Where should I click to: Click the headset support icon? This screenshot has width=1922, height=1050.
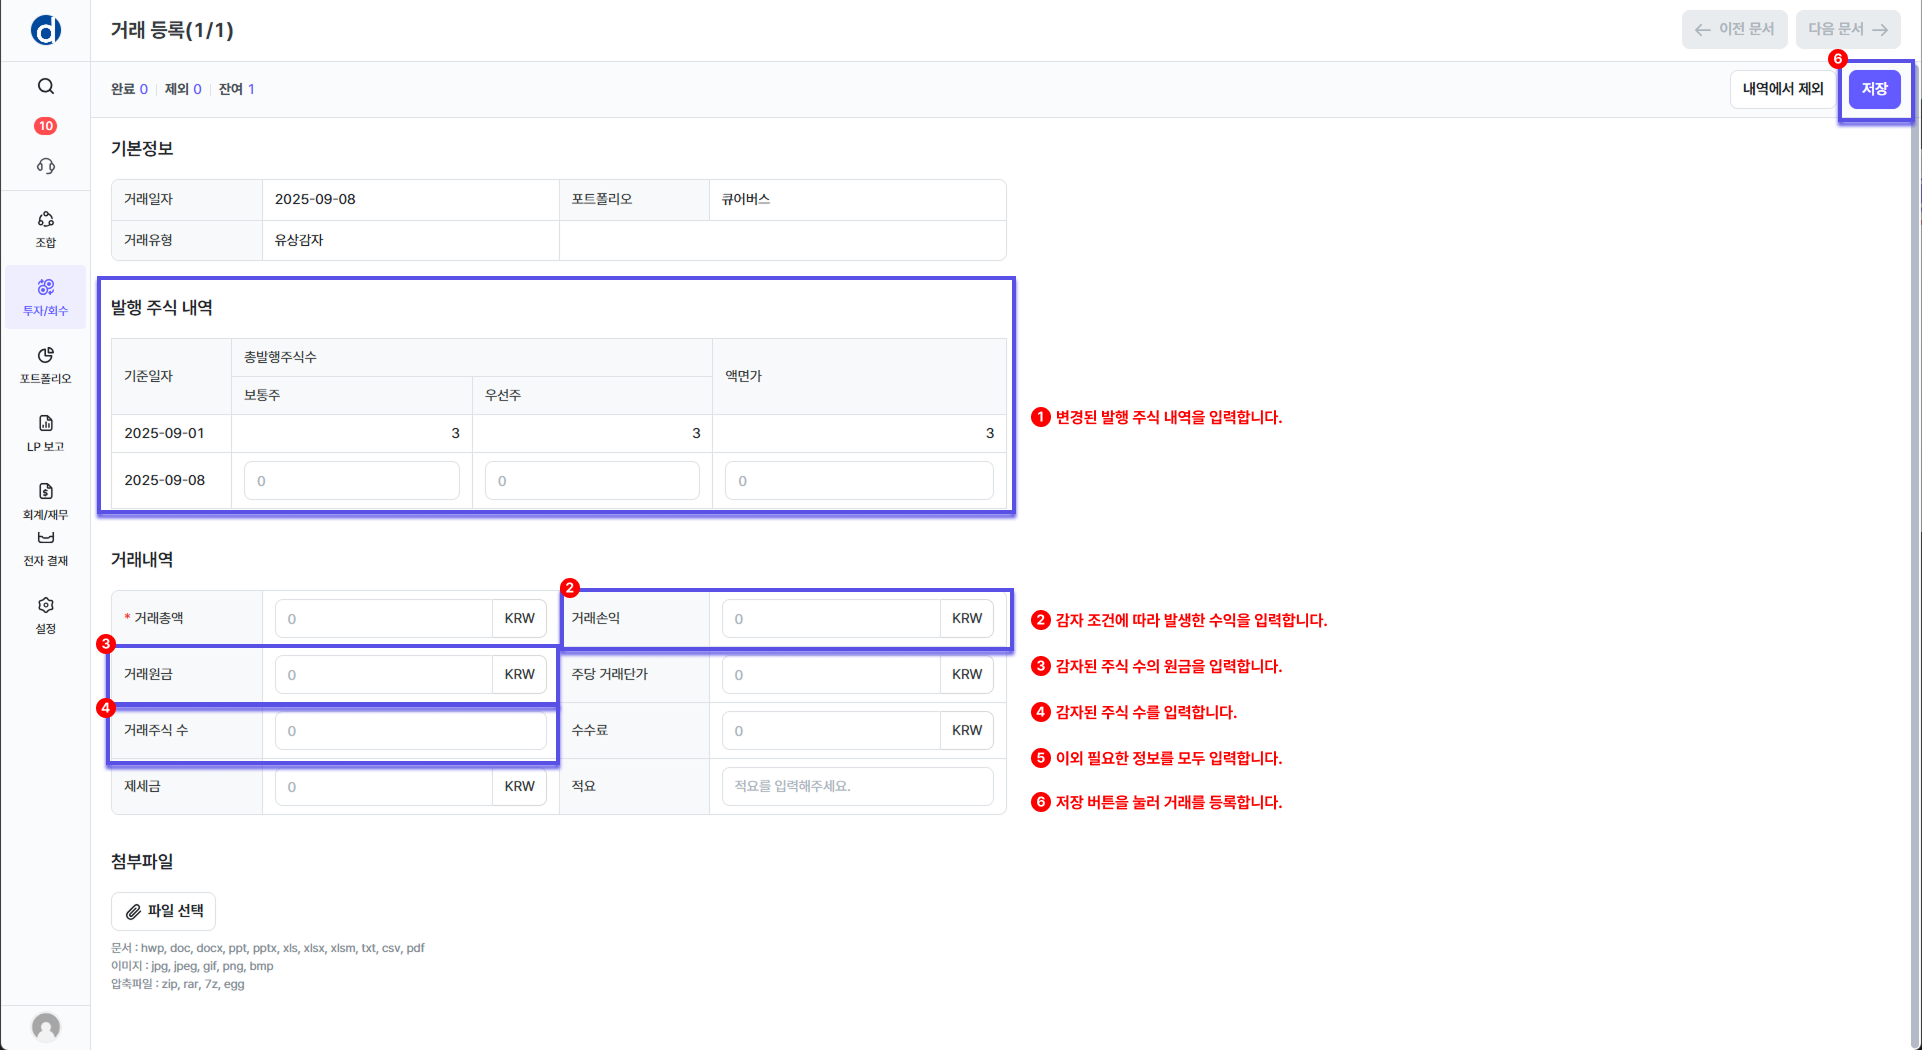coord(46,166)
